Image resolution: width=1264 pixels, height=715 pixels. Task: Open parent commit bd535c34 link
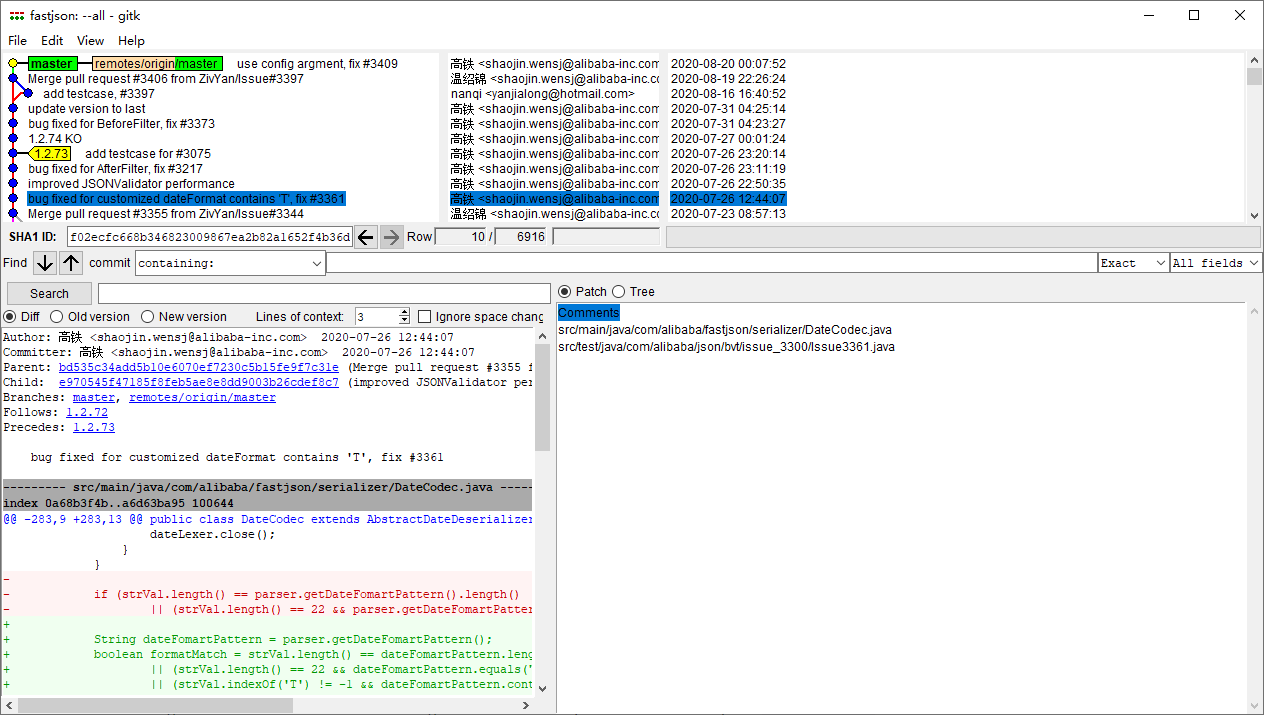coord(198,368)
